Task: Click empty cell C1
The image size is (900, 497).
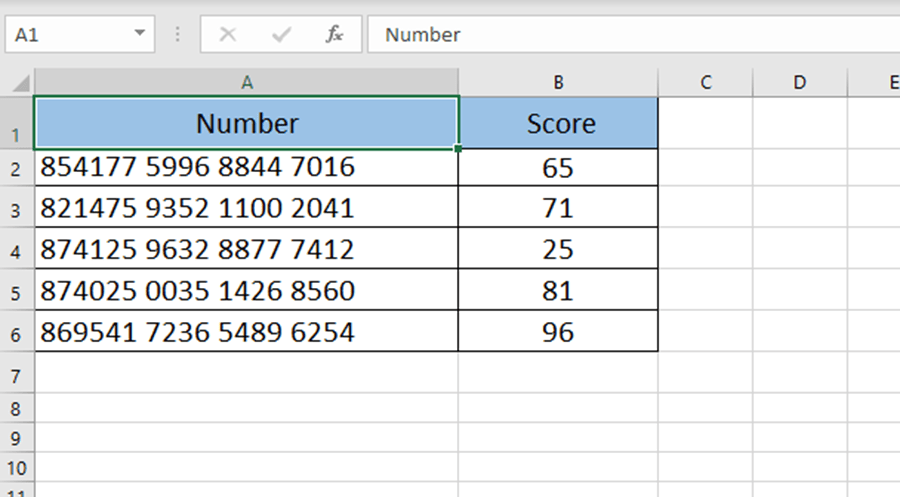Action: pyautogui.click(x=705, y=123)
